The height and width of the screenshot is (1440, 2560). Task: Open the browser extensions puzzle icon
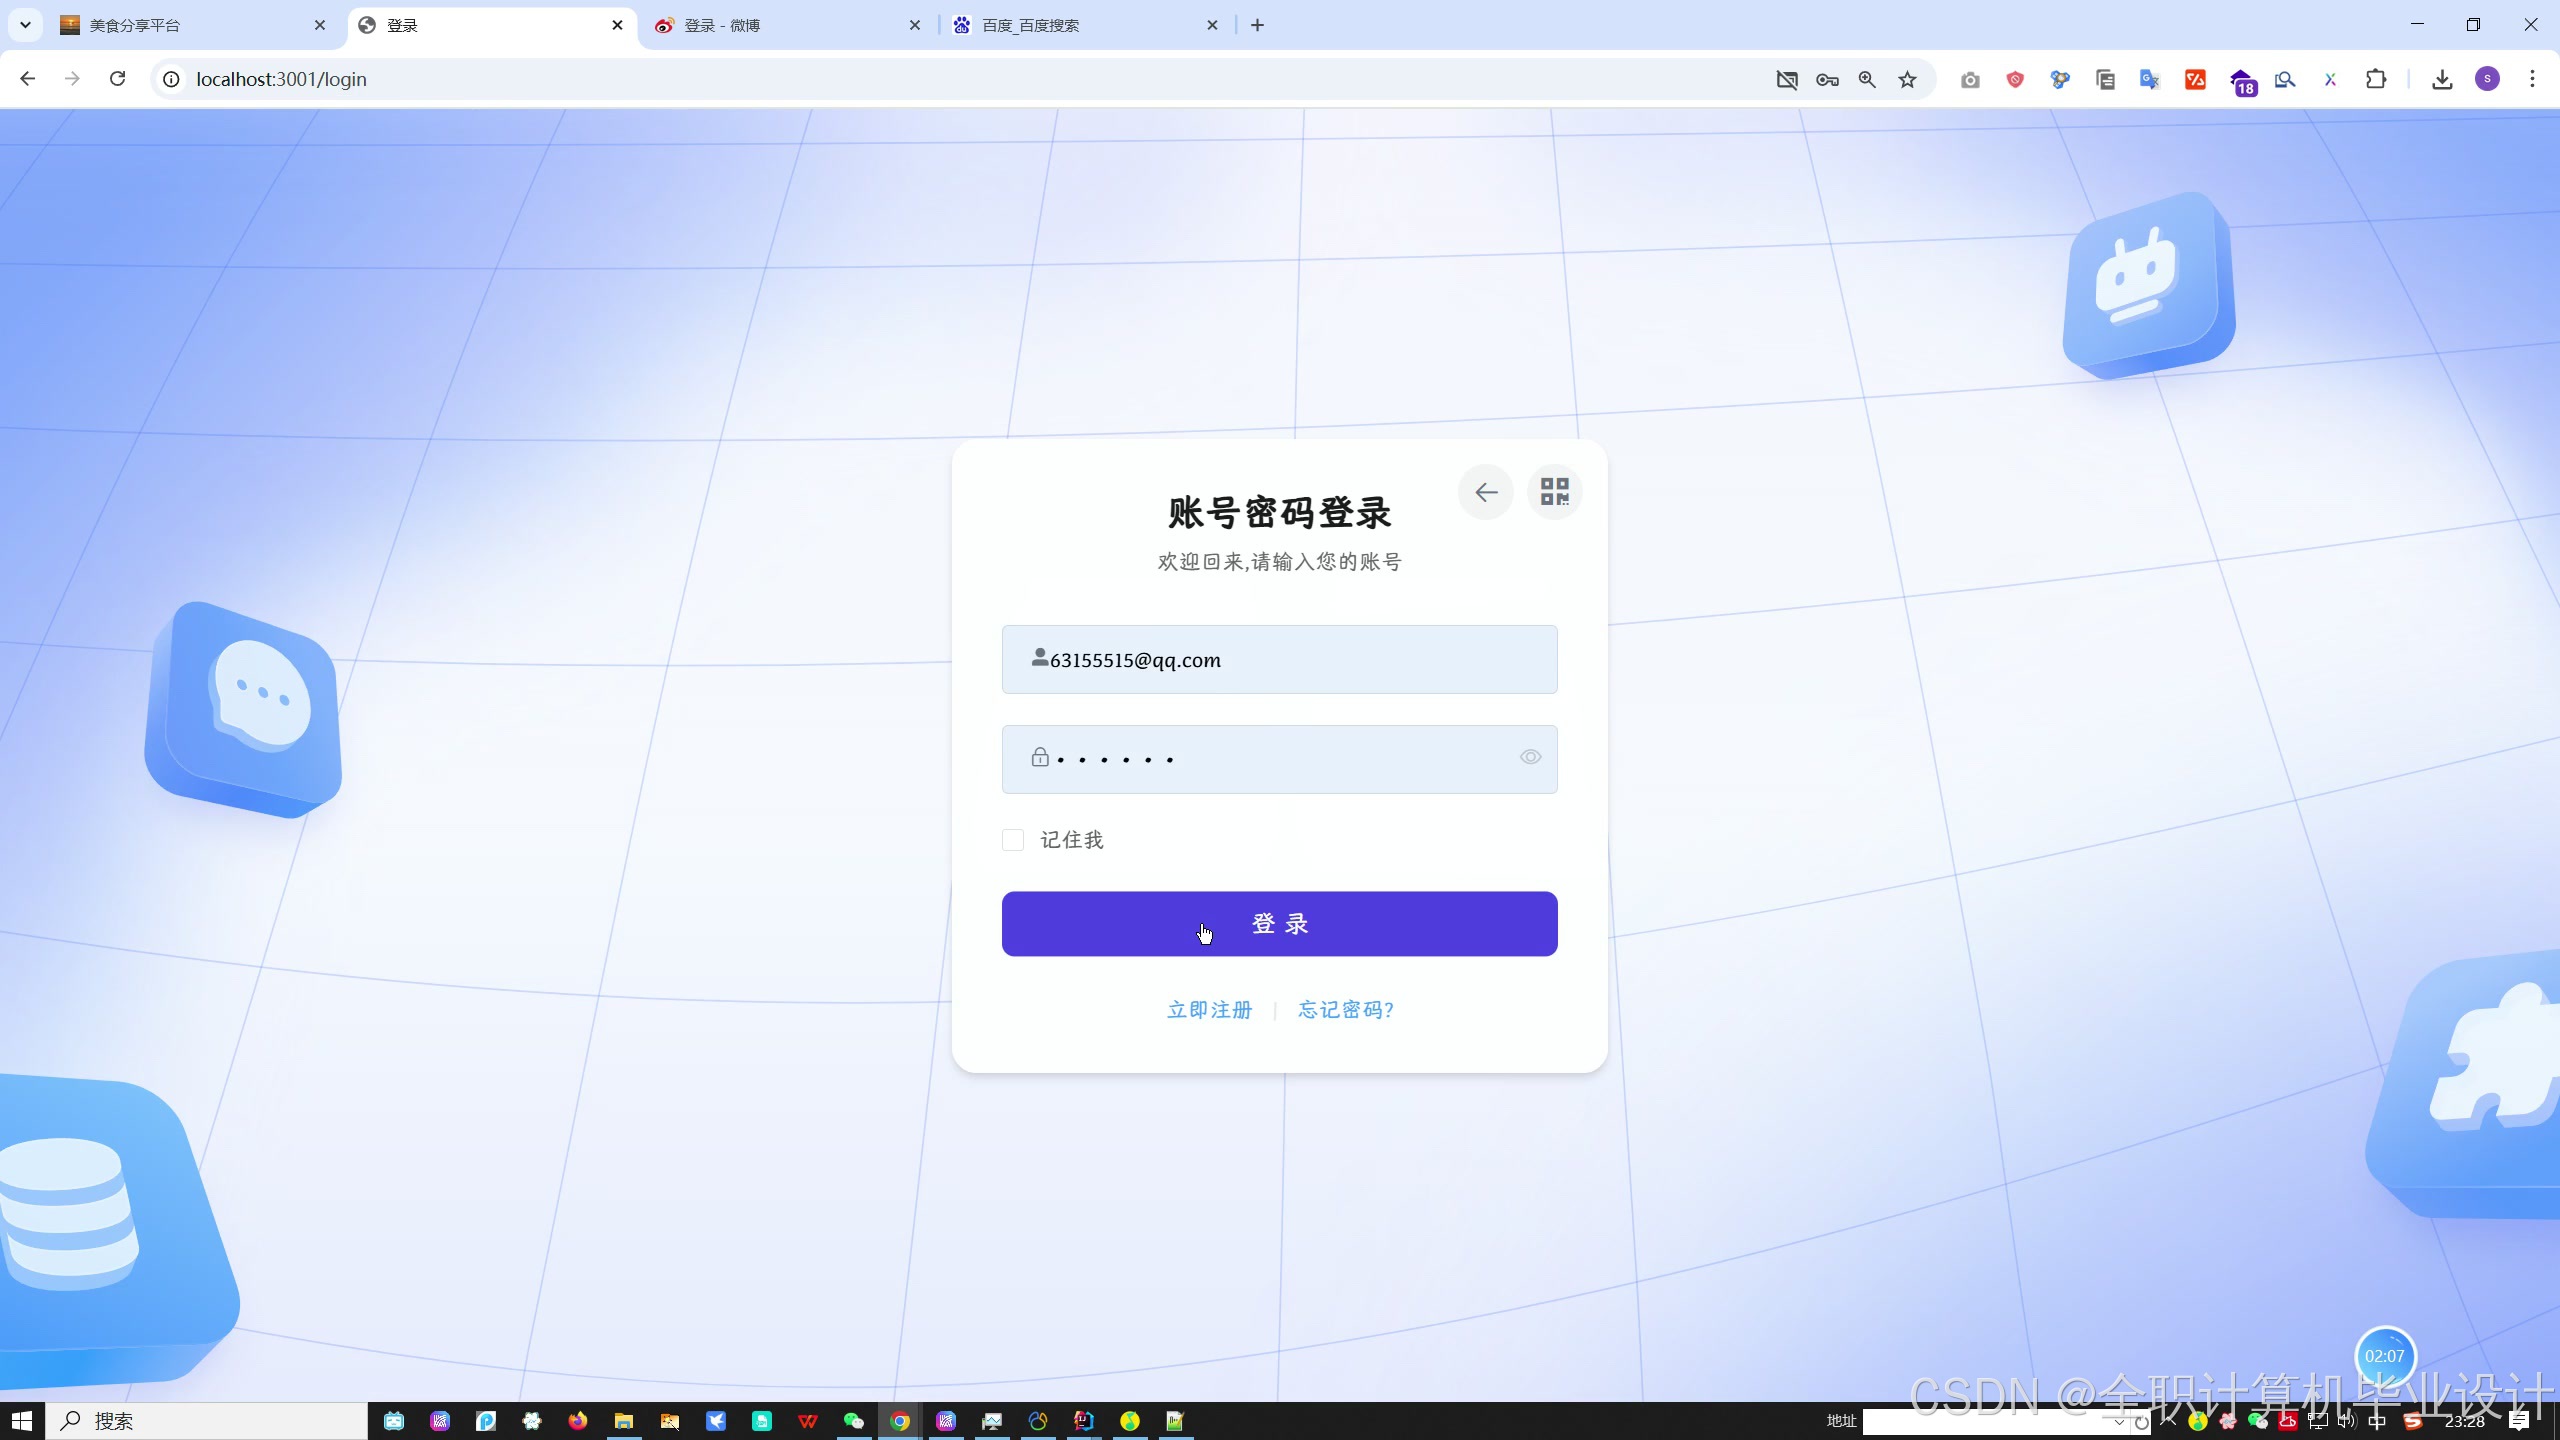(2376, 80)
